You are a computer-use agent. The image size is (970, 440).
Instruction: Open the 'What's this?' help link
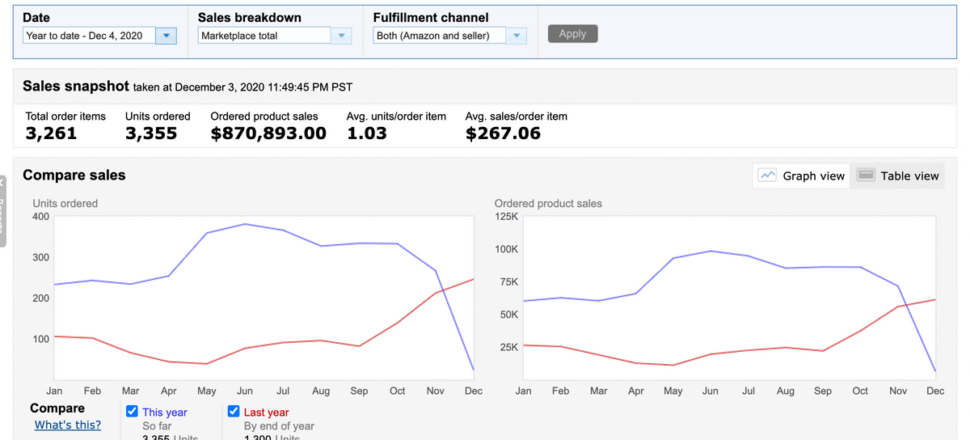coord(67,425)
